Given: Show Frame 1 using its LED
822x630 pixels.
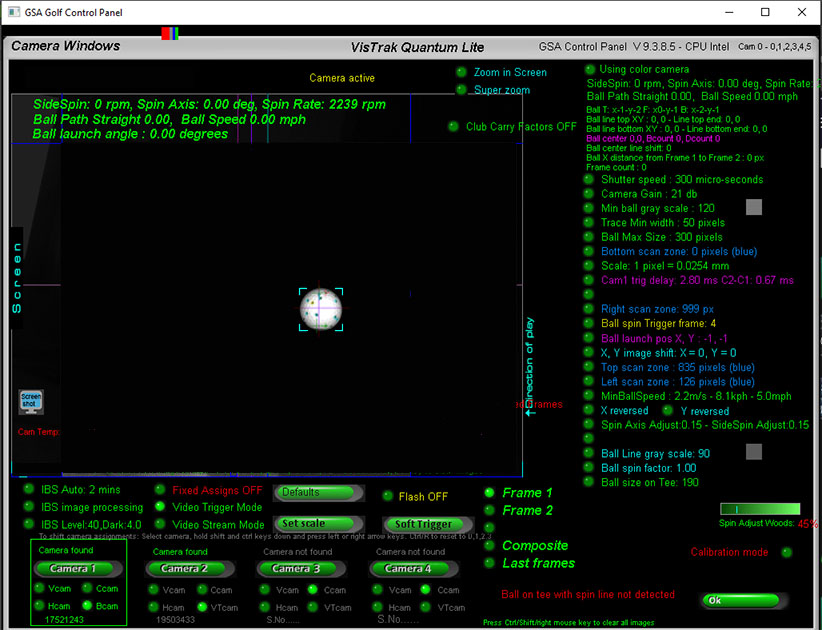Looking at the screenshot, I should coord(489,493).
